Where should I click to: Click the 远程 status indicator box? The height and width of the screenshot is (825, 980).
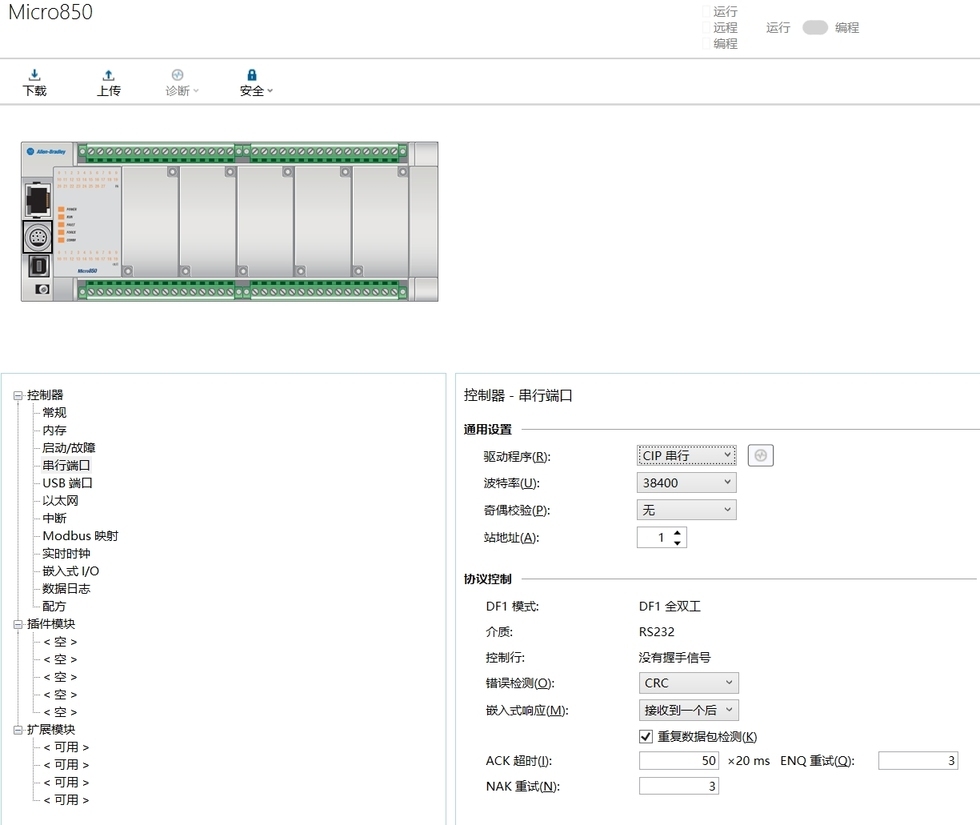pos(706,28)
